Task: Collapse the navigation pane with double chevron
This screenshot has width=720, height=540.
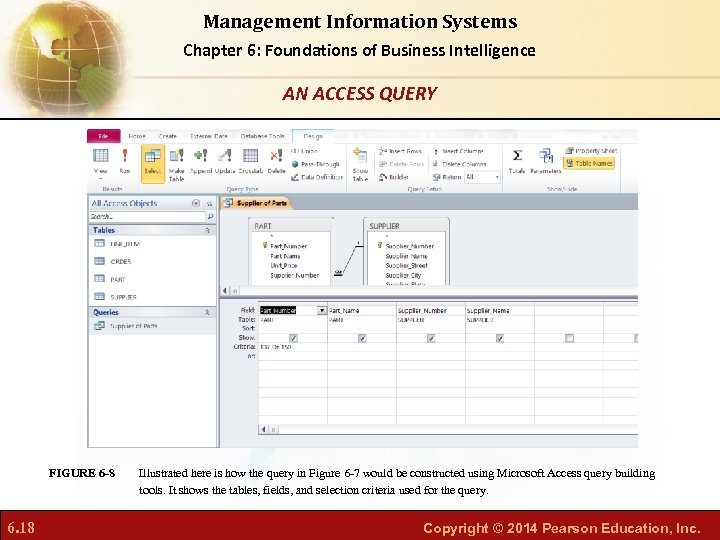Action: click(209, 203)
